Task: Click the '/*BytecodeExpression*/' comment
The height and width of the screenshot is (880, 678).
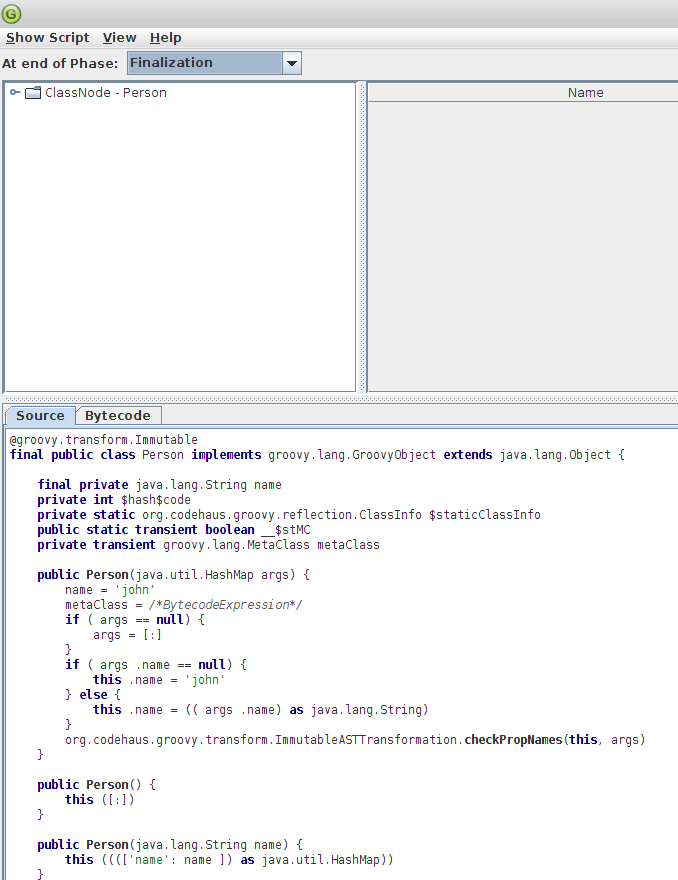Action: click(x=226, y=605)
